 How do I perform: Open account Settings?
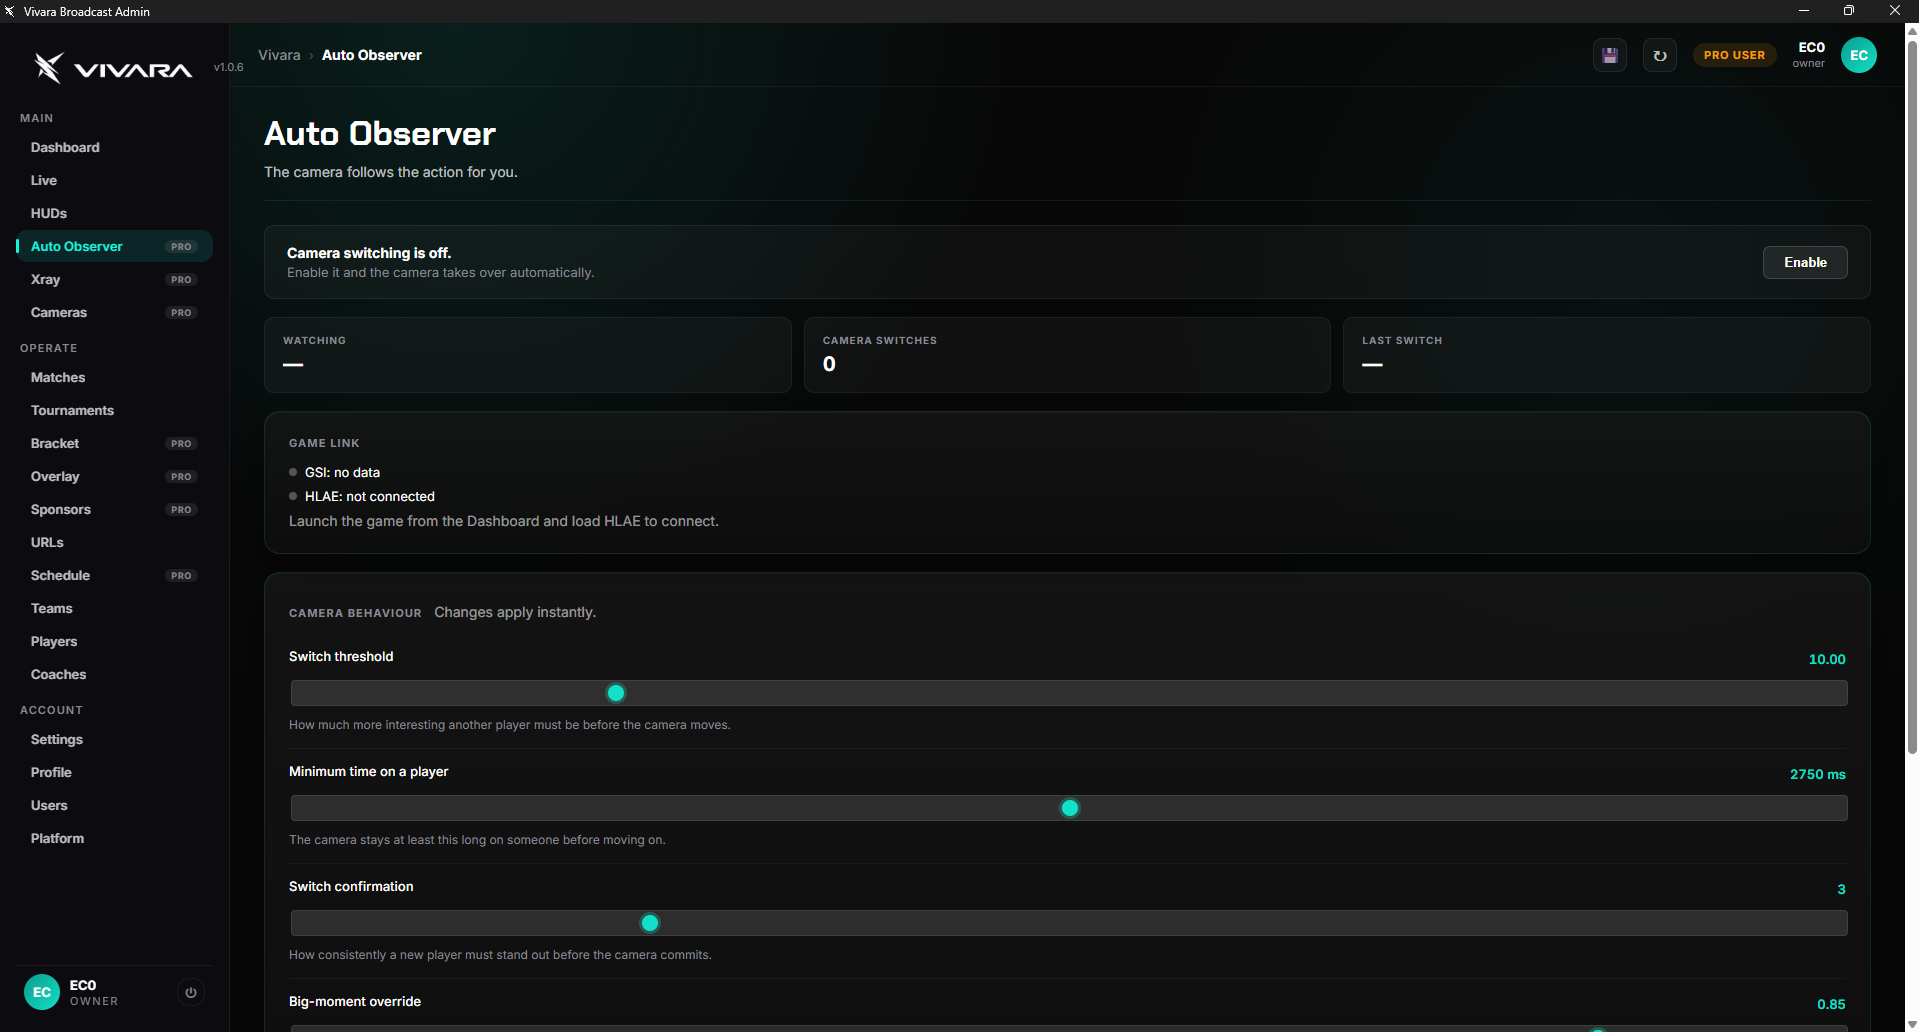(115, 739)
